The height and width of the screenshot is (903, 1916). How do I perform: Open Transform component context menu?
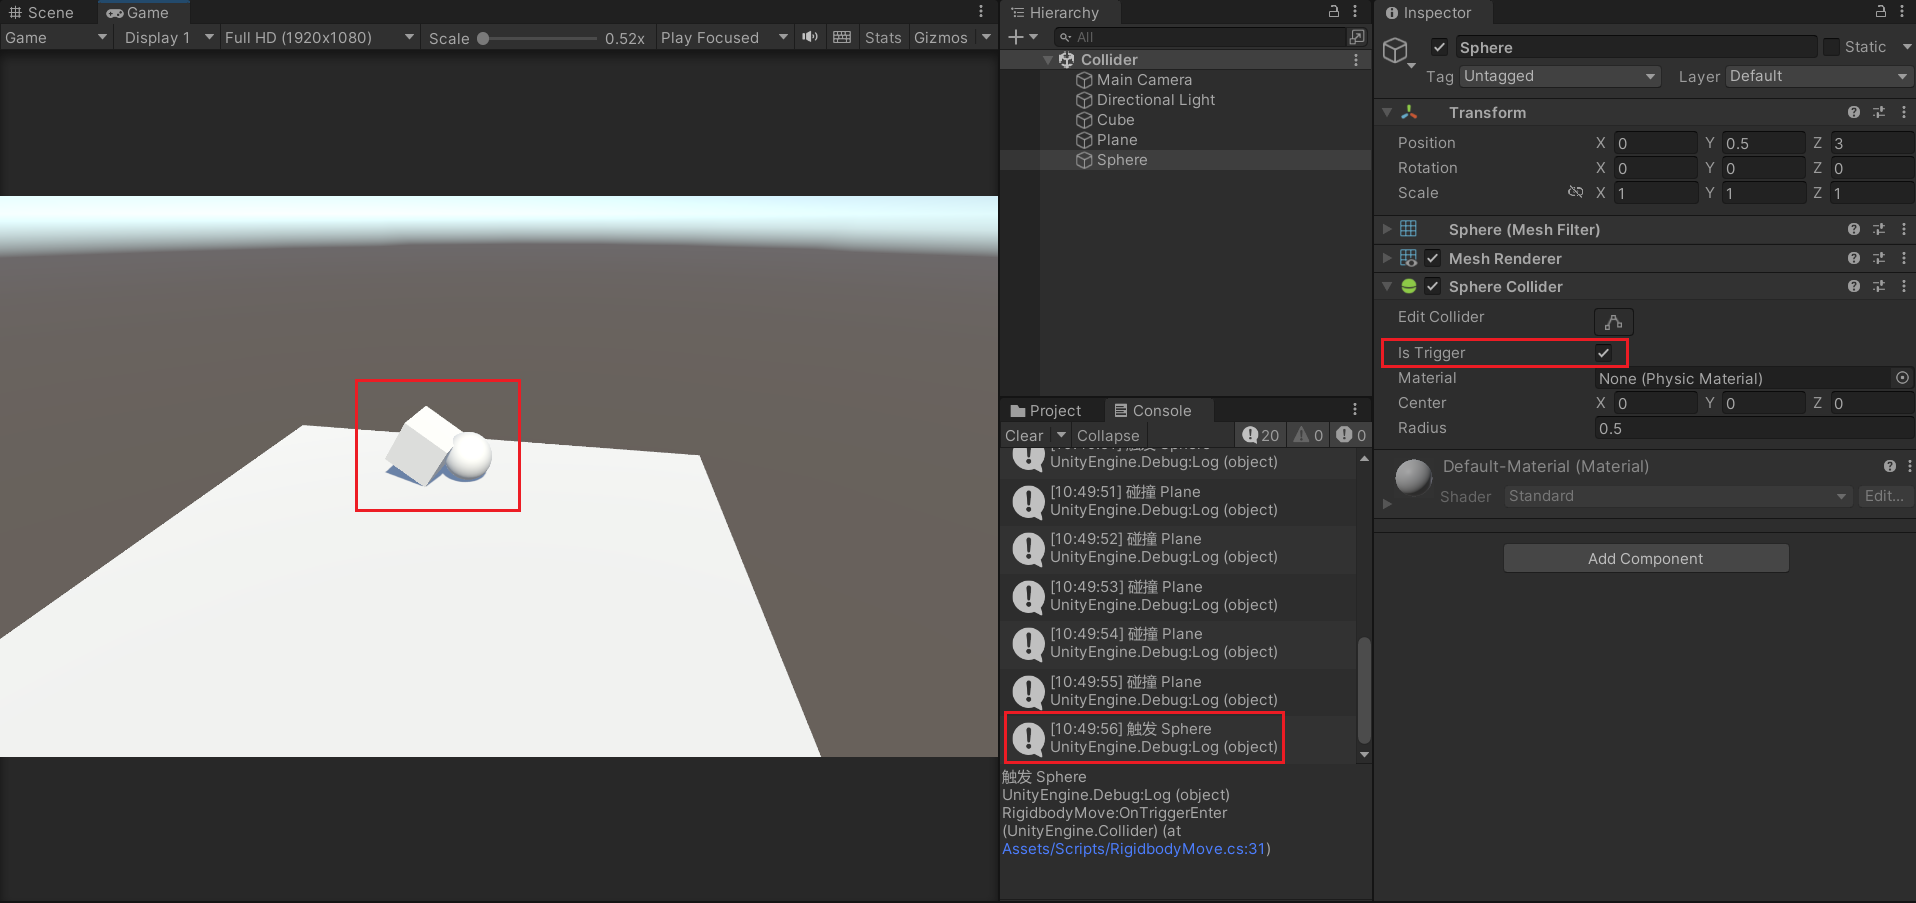click(1904, 113)
